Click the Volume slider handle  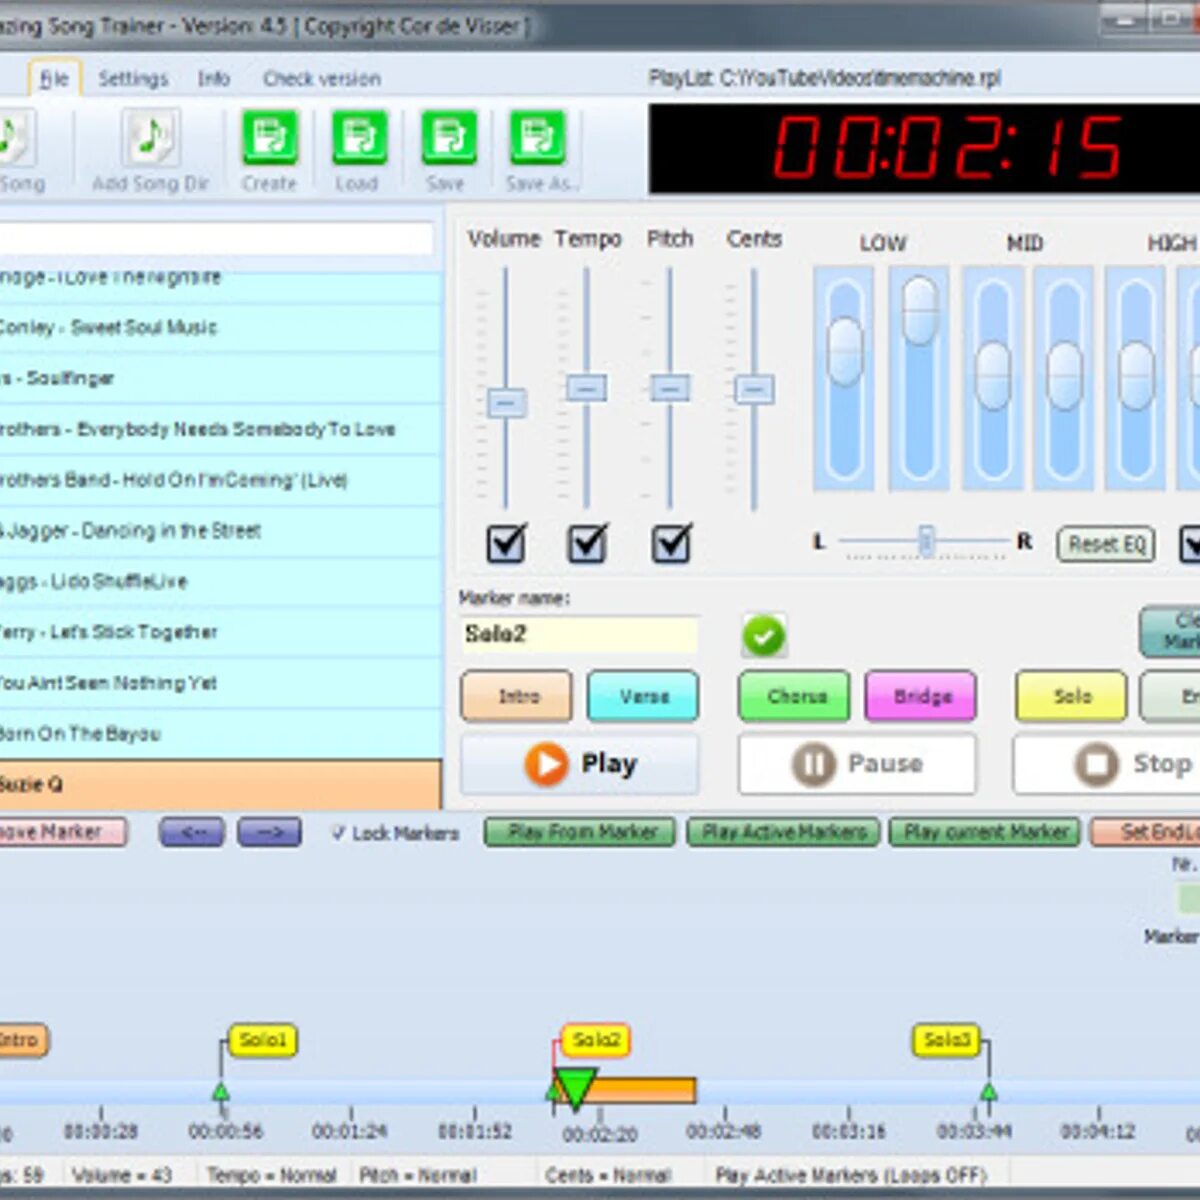507,403
